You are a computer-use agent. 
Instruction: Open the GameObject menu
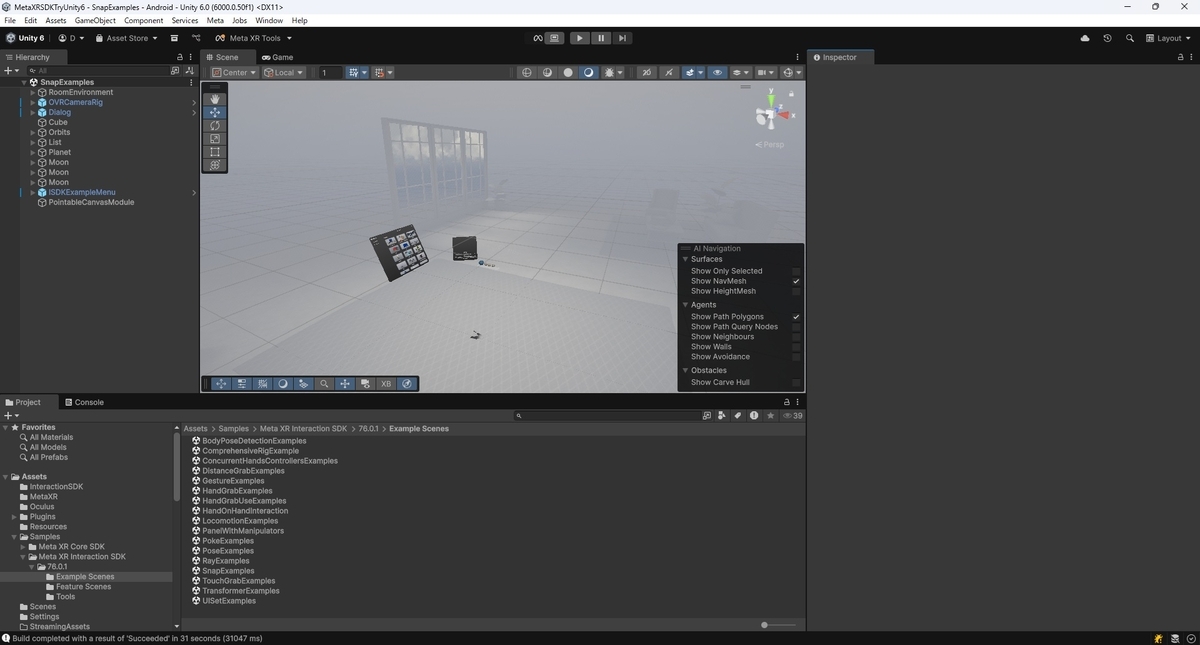tap(95, 20)
